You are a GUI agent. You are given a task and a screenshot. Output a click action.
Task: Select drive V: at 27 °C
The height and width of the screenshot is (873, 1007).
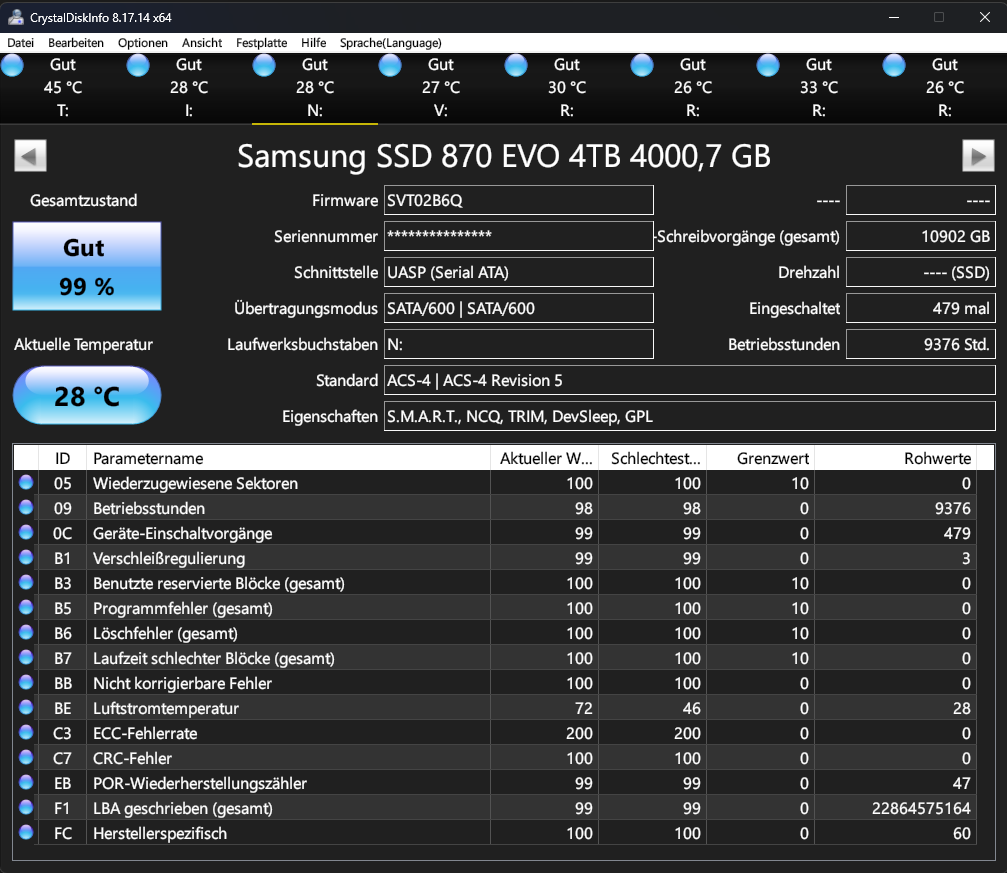[x=441, y=87]
